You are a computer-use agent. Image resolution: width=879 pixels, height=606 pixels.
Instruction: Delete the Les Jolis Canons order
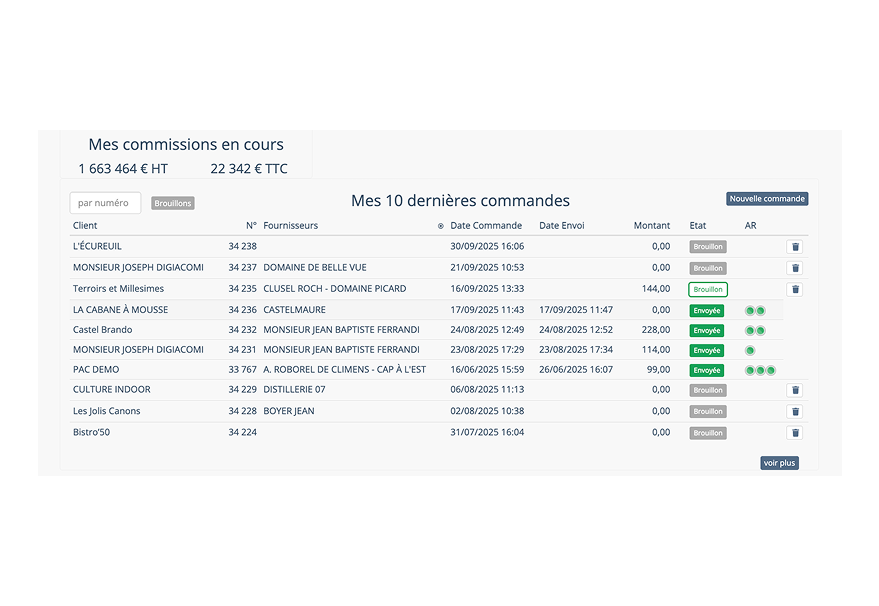795,411
